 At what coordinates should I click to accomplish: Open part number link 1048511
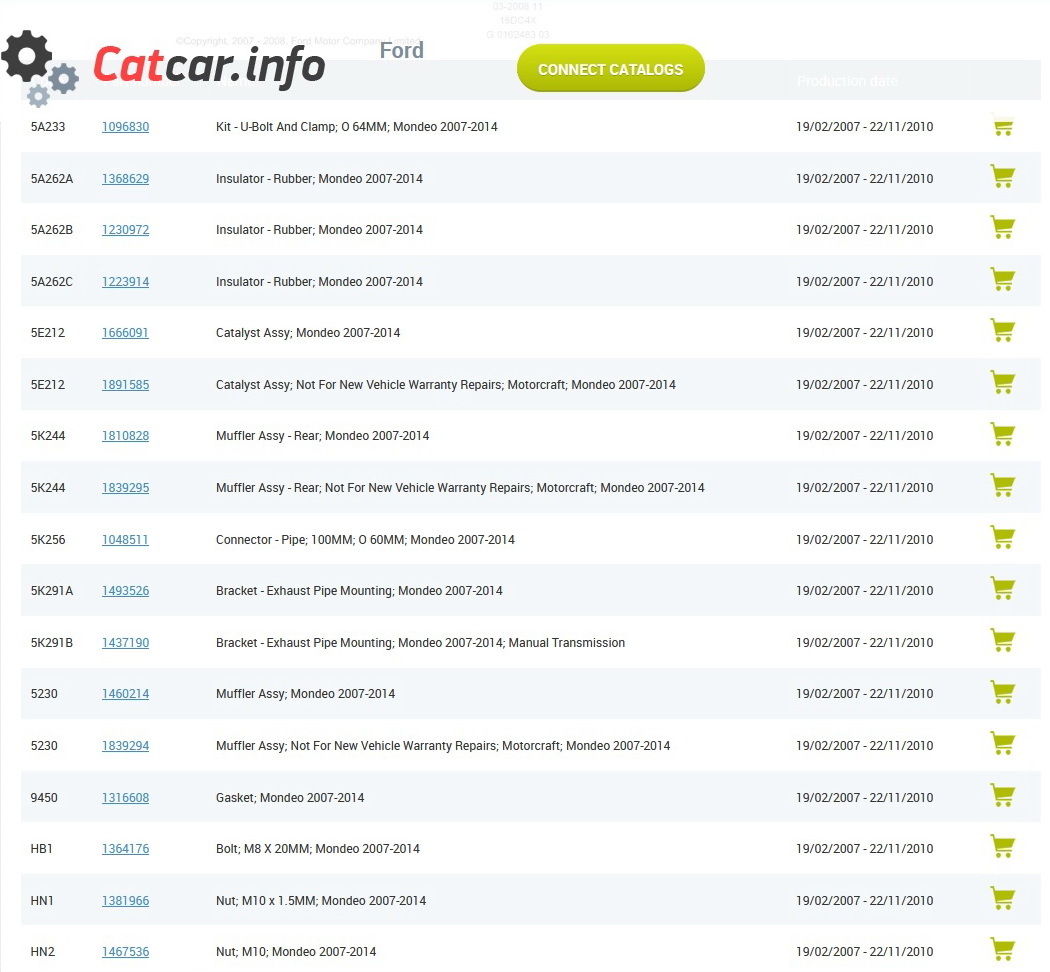[x=125, y=540]
